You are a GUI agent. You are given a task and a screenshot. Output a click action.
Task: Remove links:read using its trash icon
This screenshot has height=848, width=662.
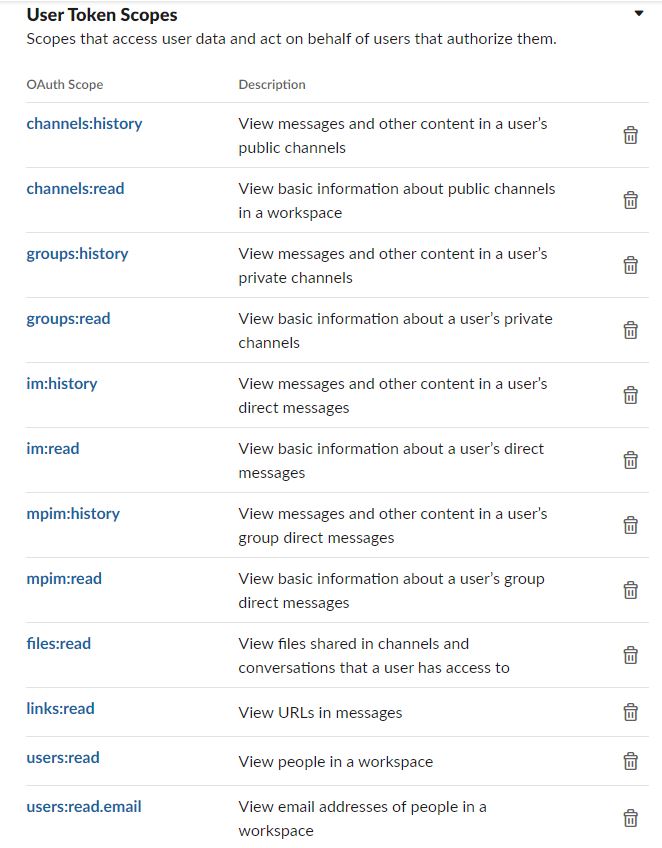coord(631,712)
